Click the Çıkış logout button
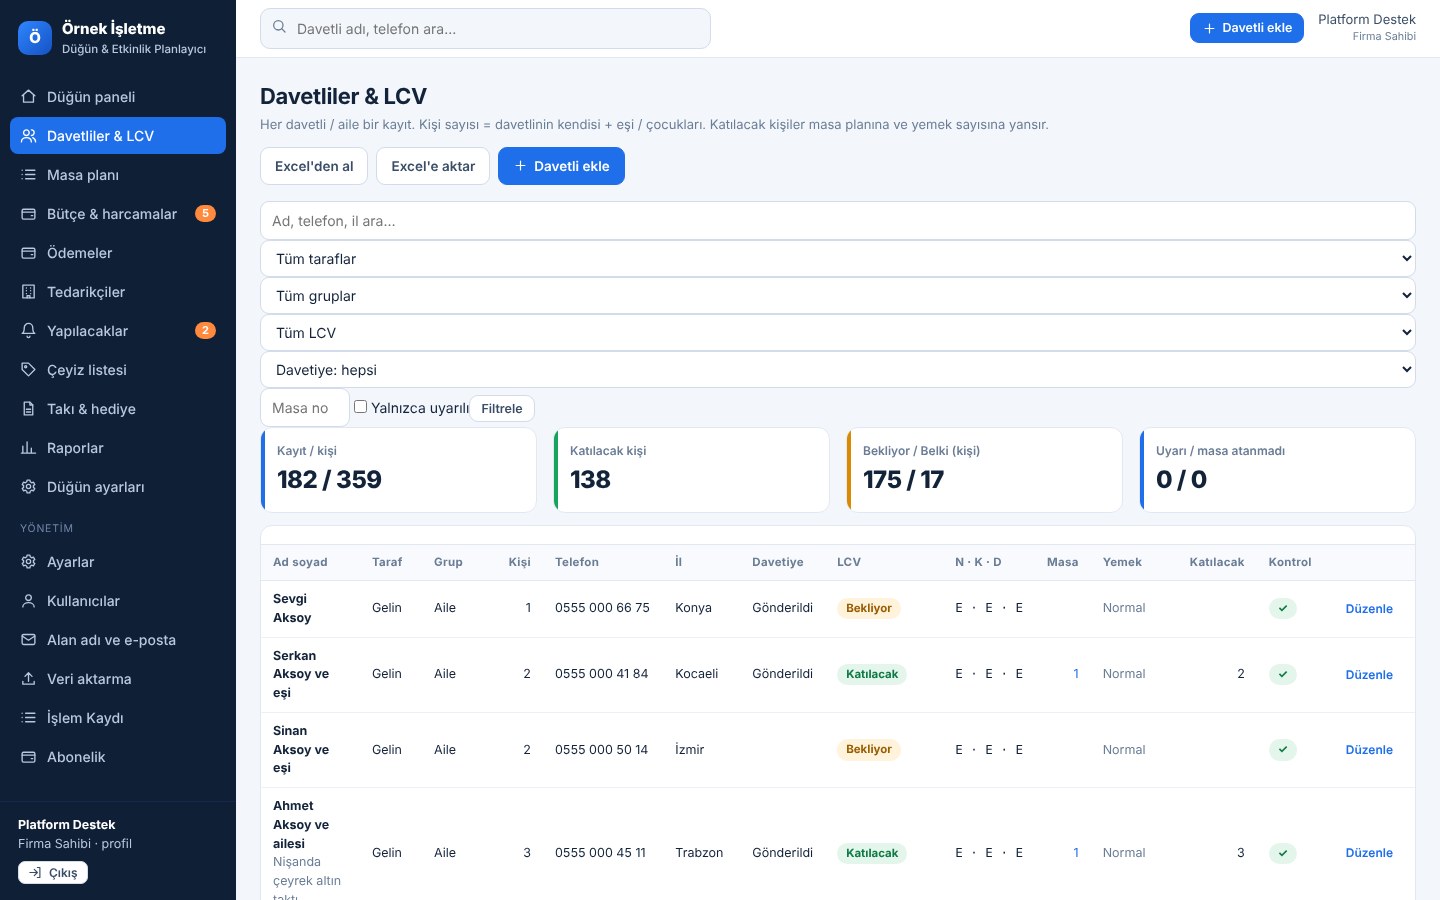 pos(53,872)
